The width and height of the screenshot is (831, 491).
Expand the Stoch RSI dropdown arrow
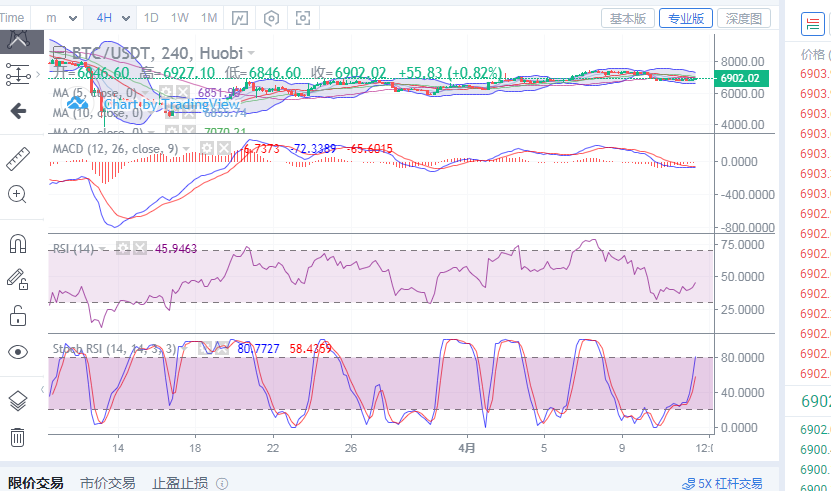click(x=184, y=349)
